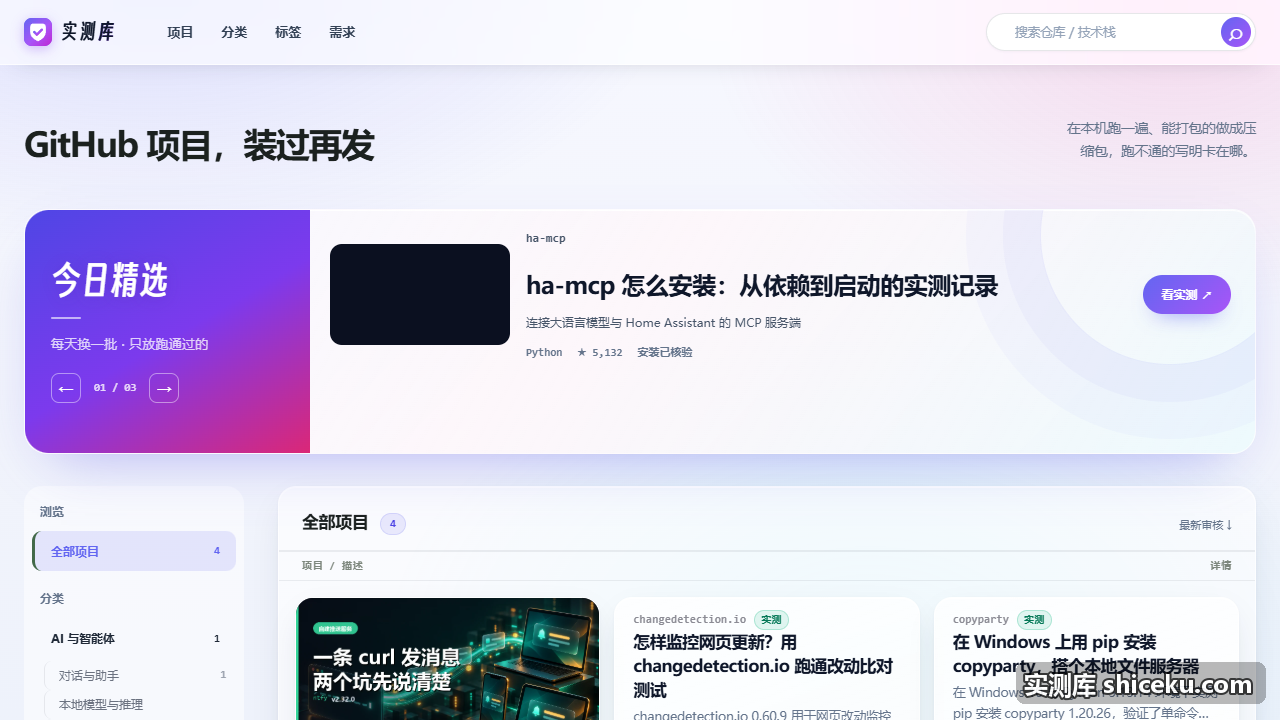Open the 标签 nav menu
This screenshot has height=720, width=1280.
pyautogui.click(x=288, y=32)
